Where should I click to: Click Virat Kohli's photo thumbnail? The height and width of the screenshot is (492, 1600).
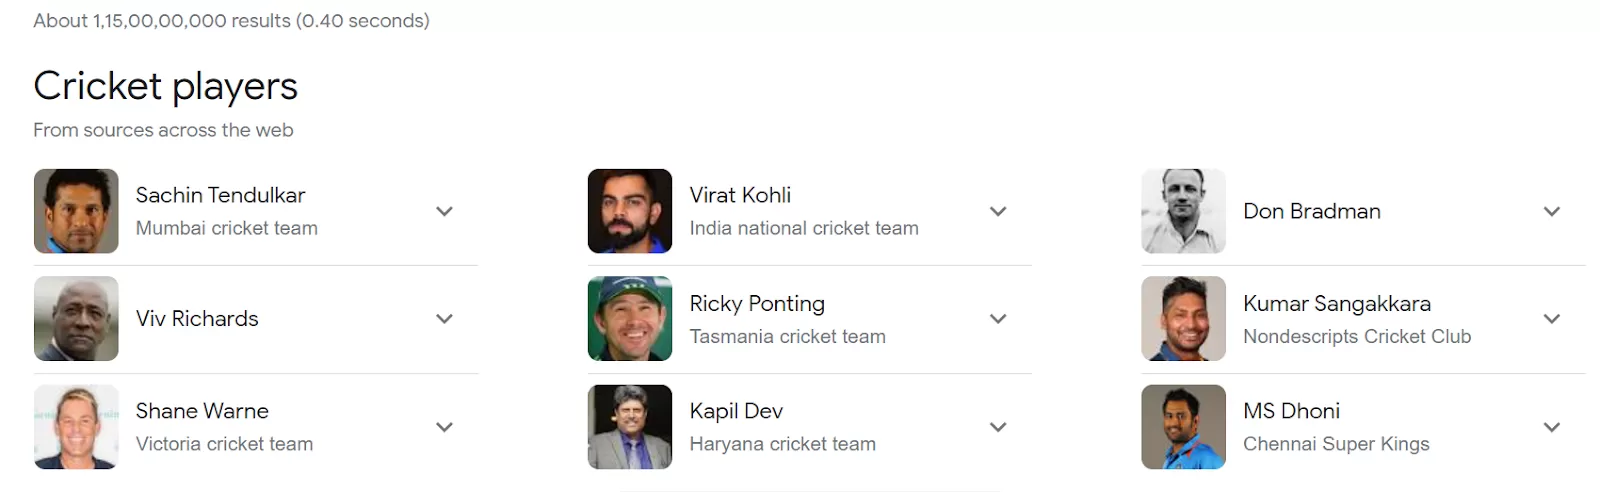click(x=630, y=211)
